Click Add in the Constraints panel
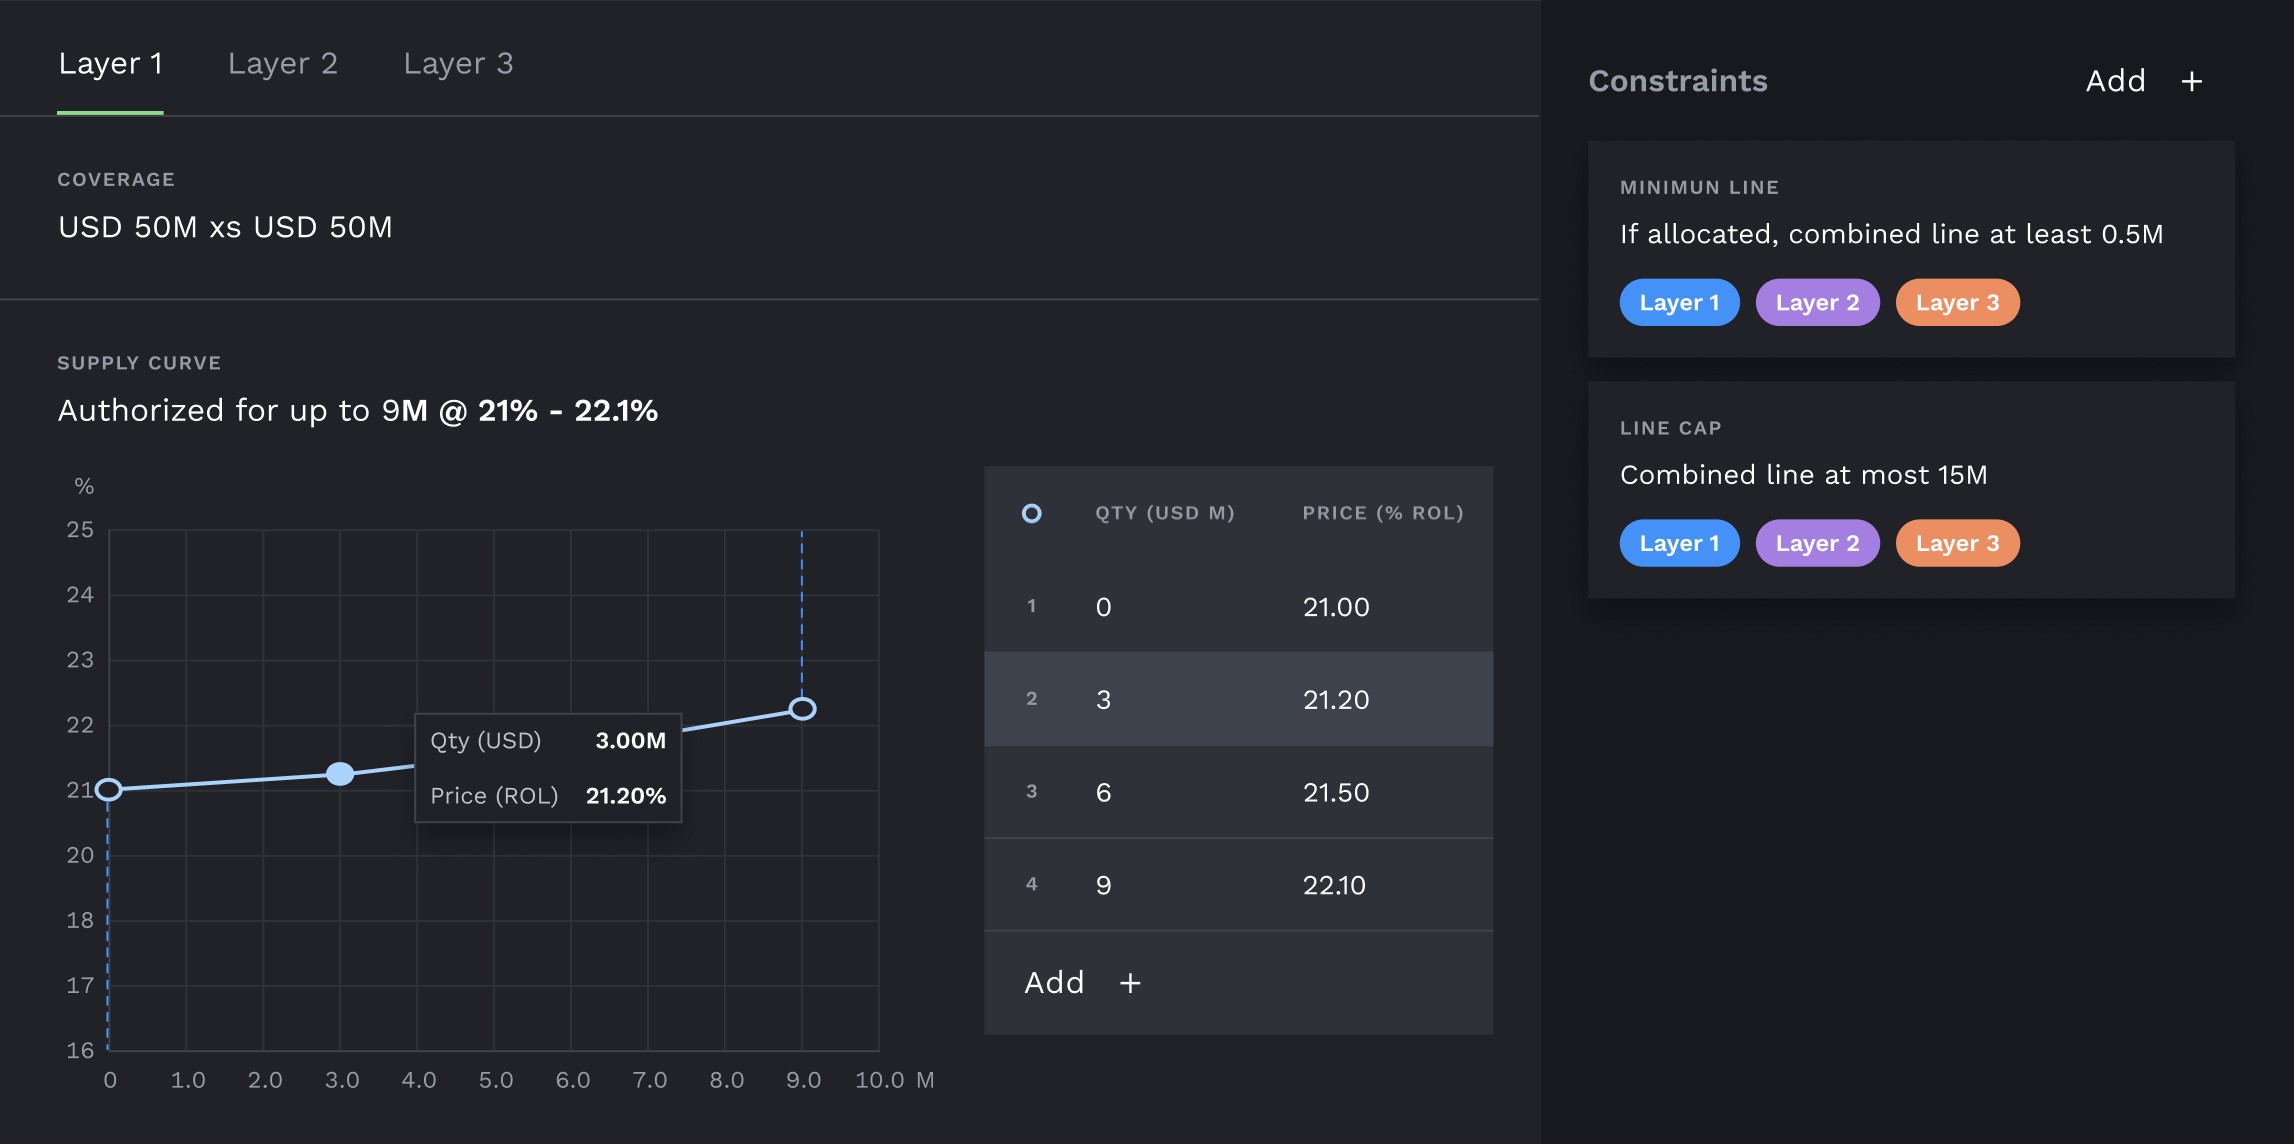The width and height of the screenshot is (2294, 1144). tap(2115, 82)
